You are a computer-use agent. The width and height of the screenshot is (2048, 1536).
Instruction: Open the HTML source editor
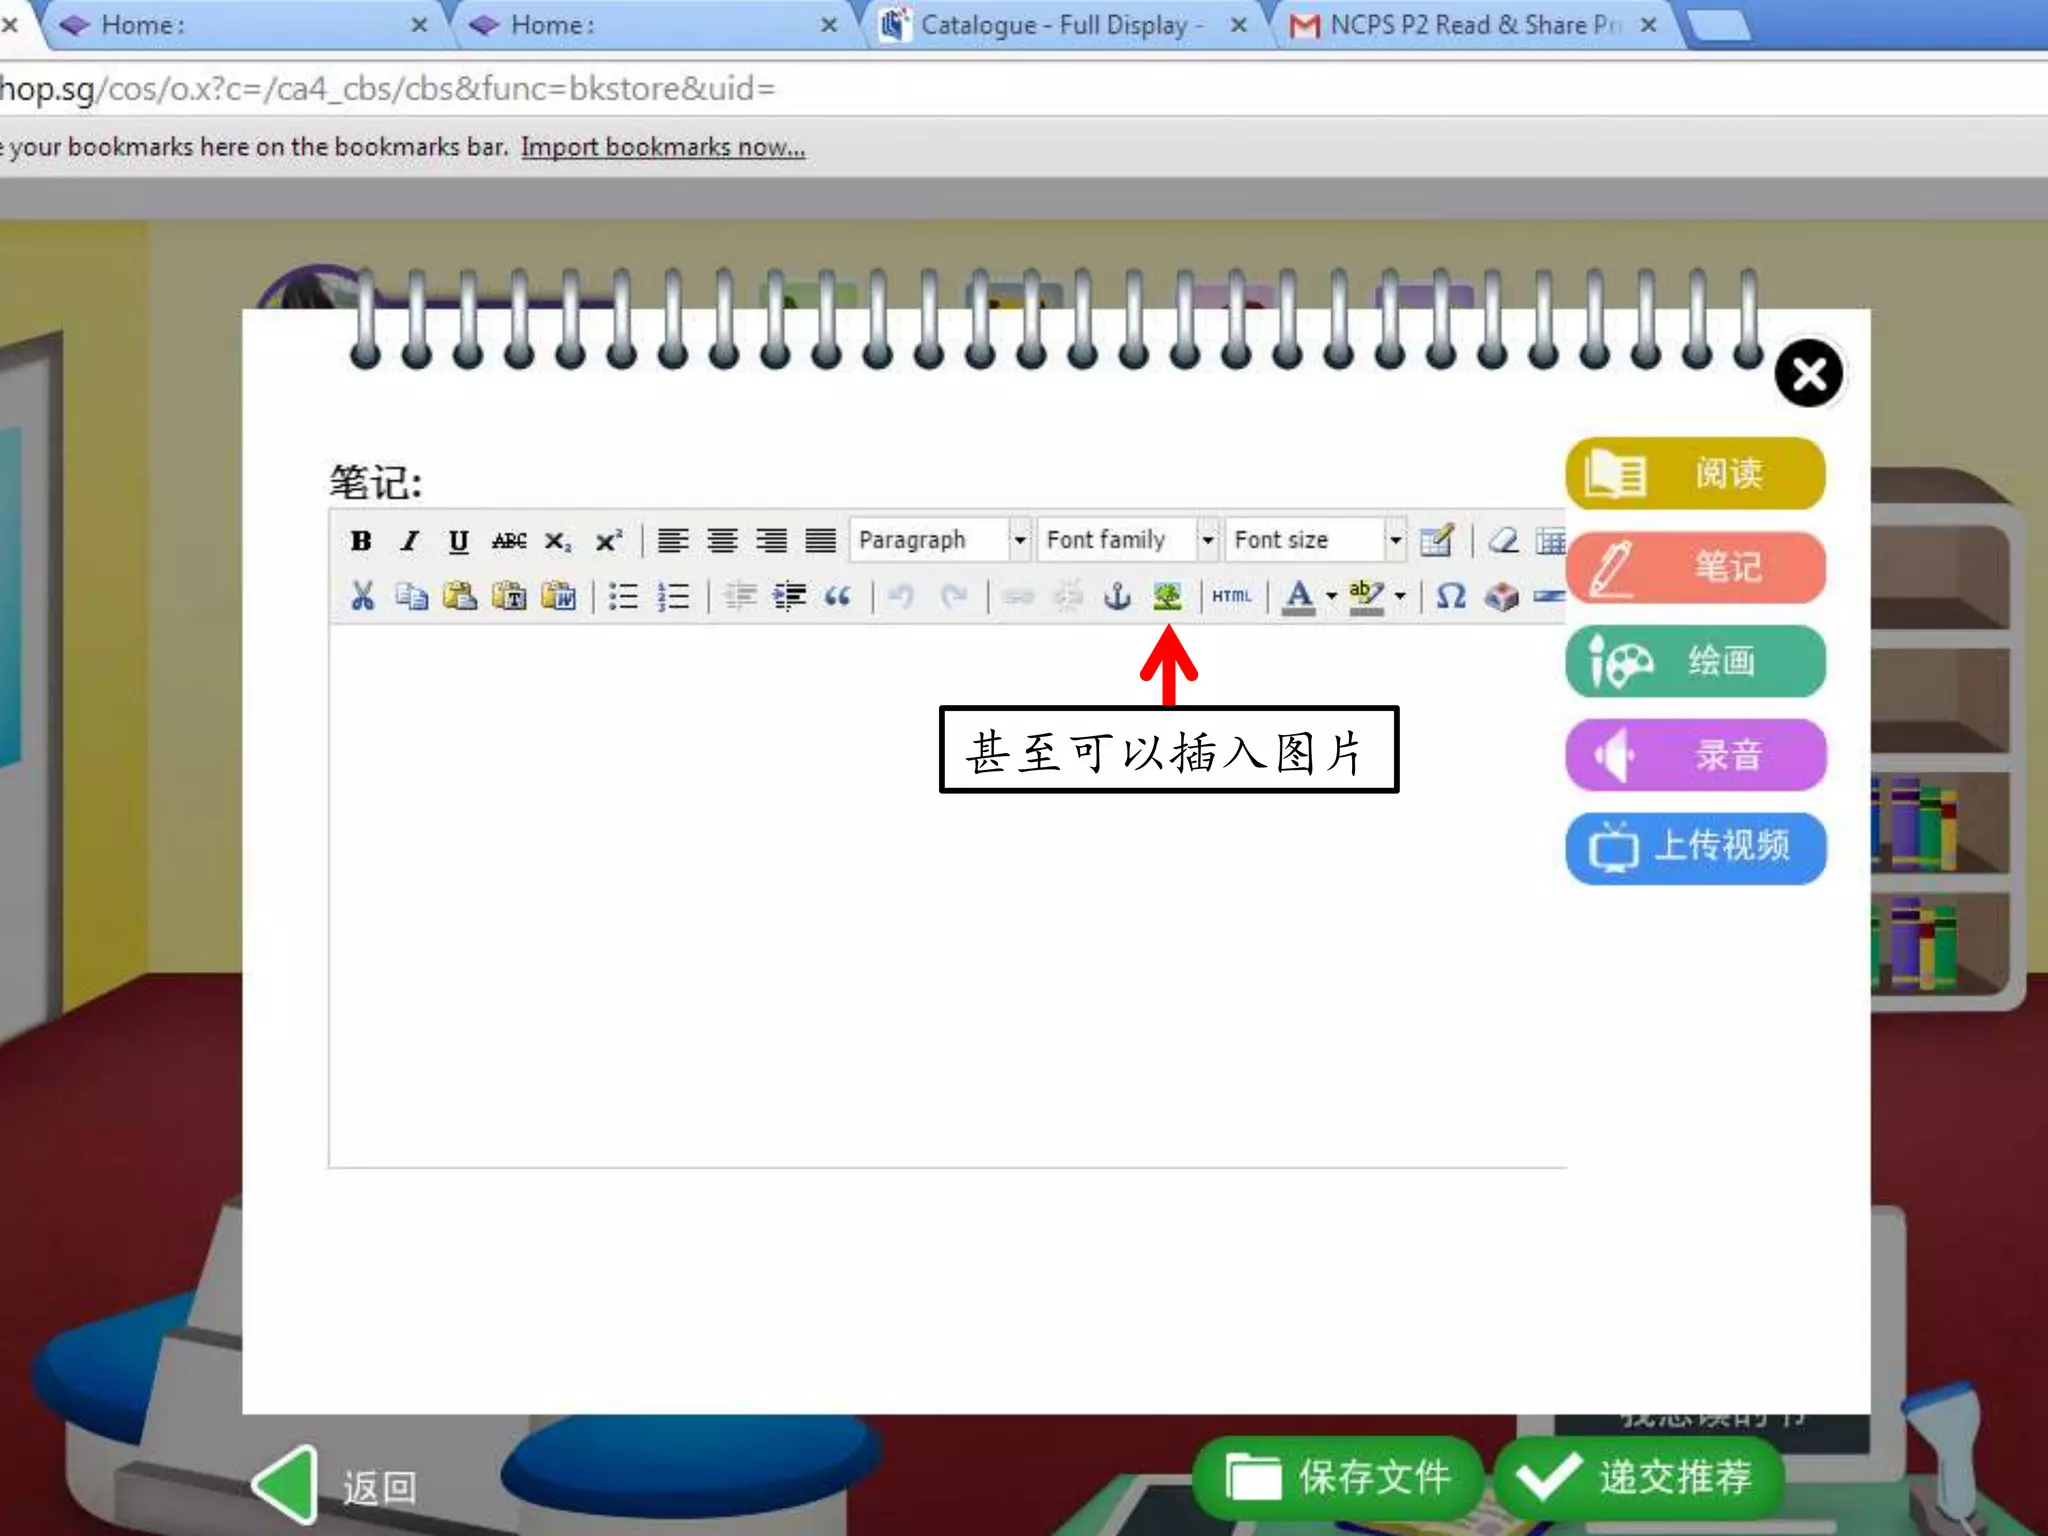1232,597
